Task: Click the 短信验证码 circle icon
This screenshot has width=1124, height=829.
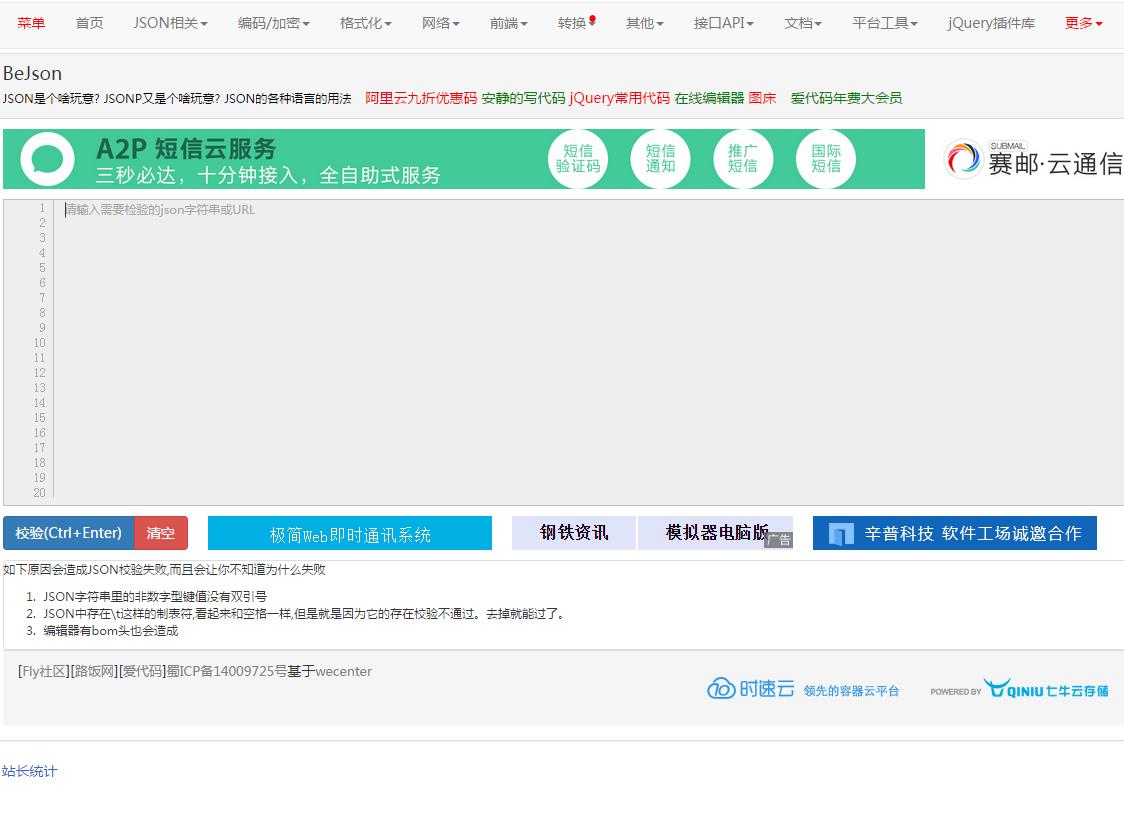Action: coord(578,159)
